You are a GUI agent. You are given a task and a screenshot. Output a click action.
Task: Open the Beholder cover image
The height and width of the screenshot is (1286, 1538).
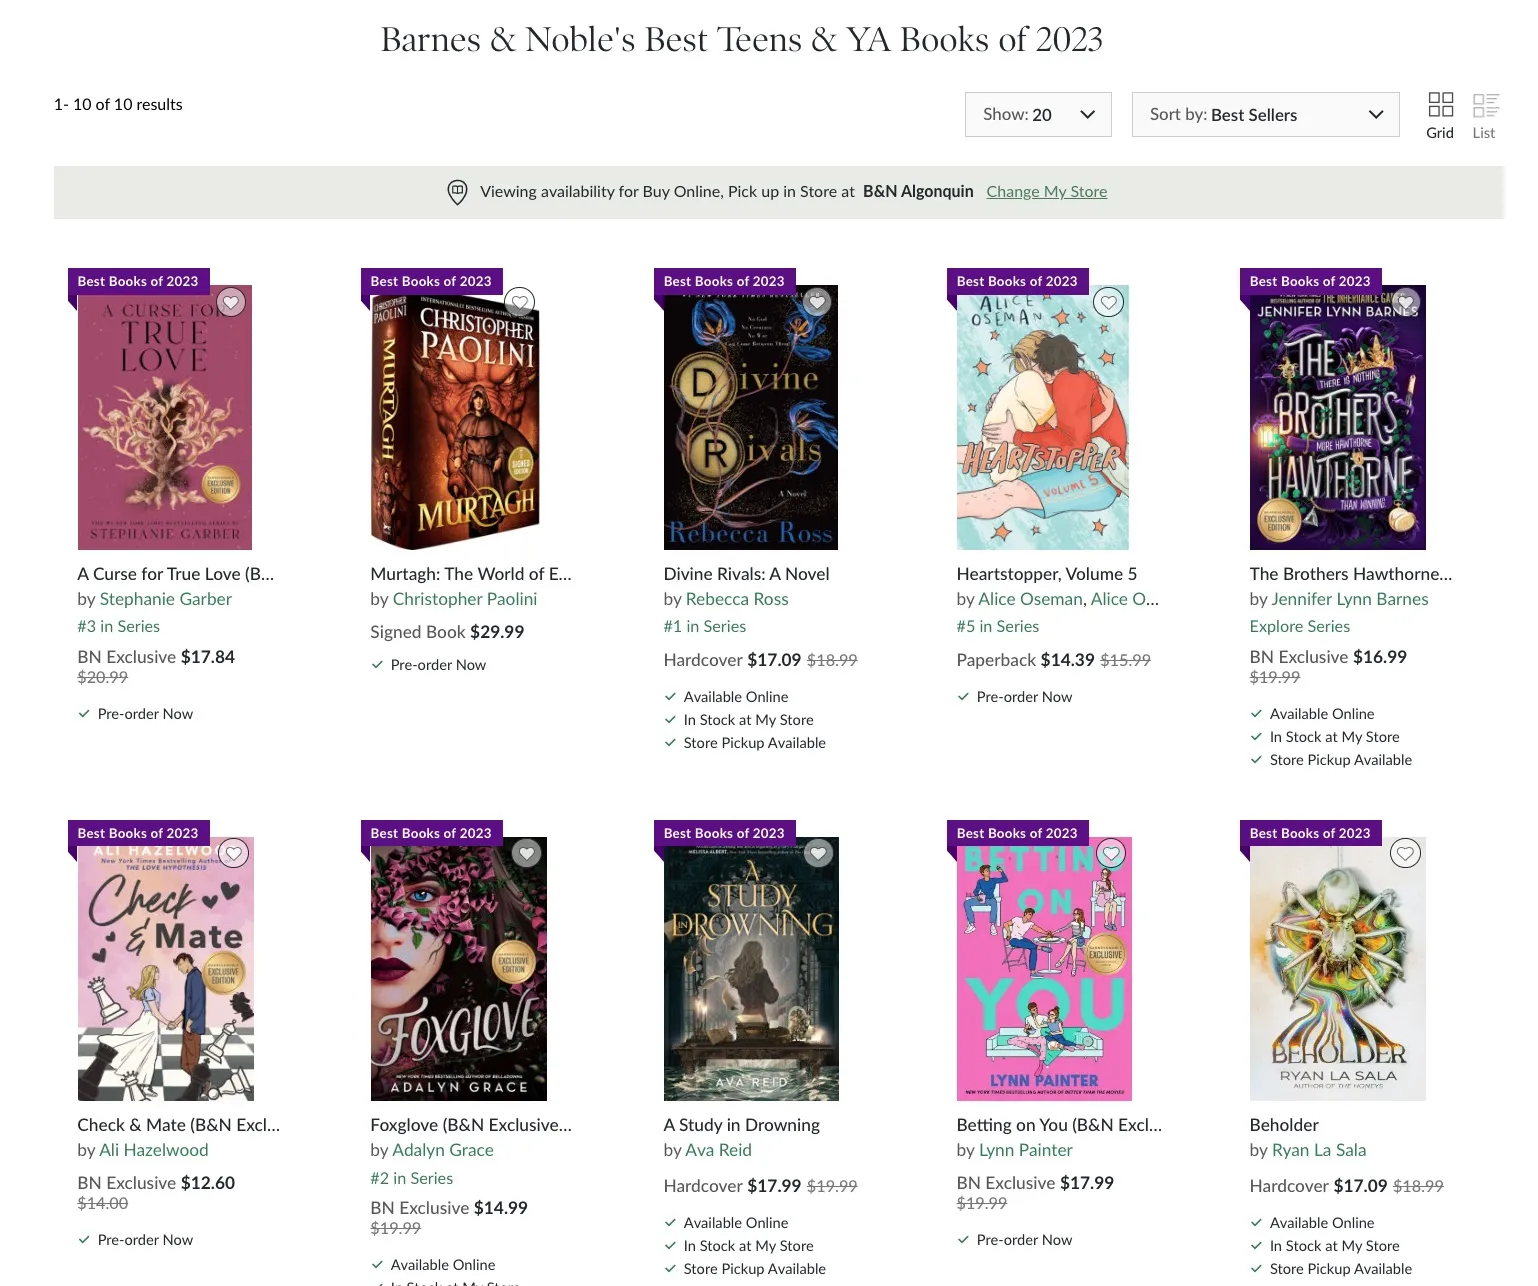point(1338,969)
